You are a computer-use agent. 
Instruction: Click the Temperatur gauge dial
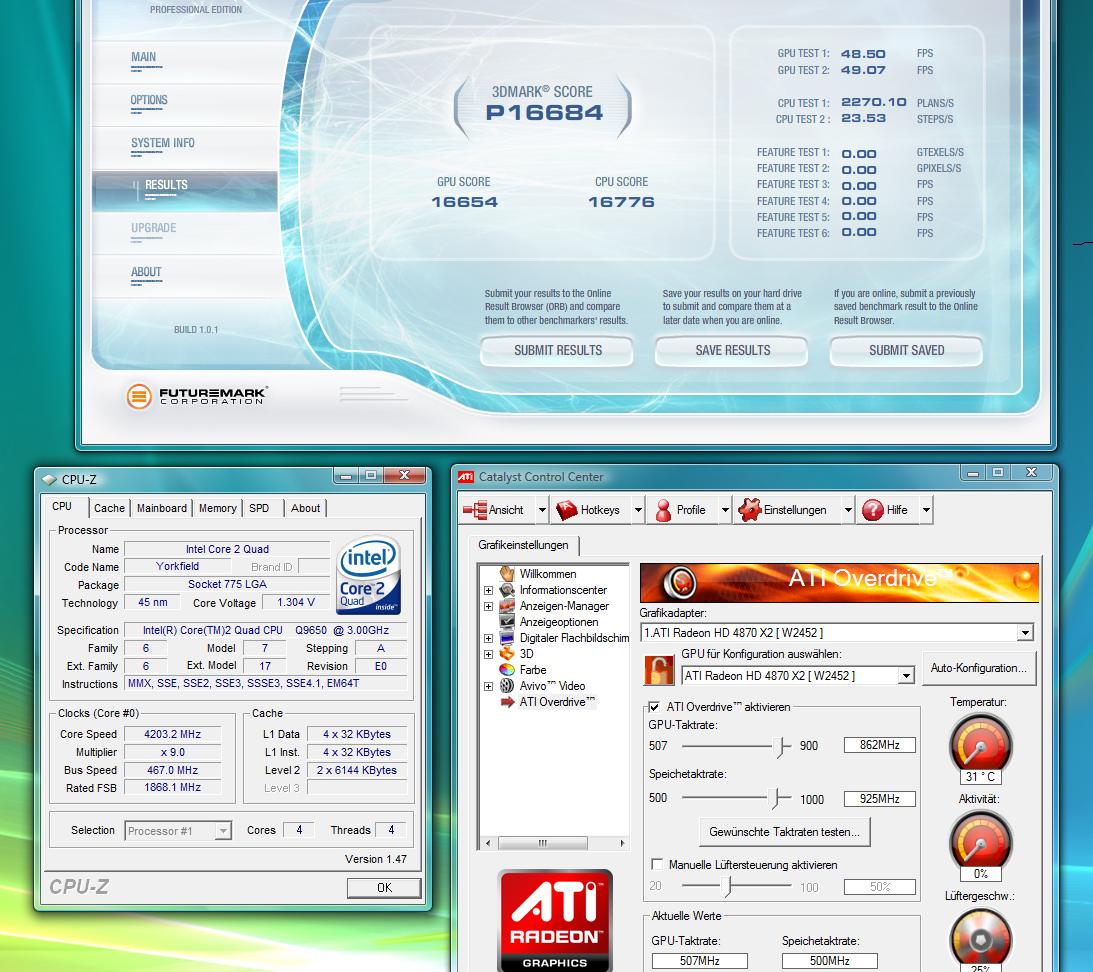tap(980, 743)
